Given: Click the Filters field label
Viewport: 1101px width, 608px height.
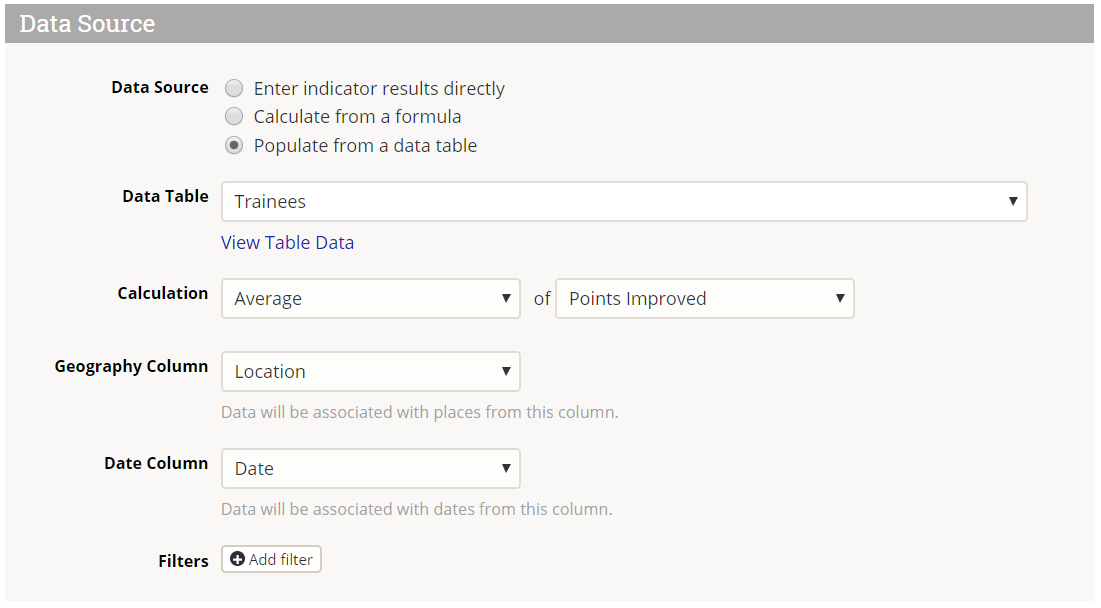Looking at the screenshot, I should click(183, 561).
